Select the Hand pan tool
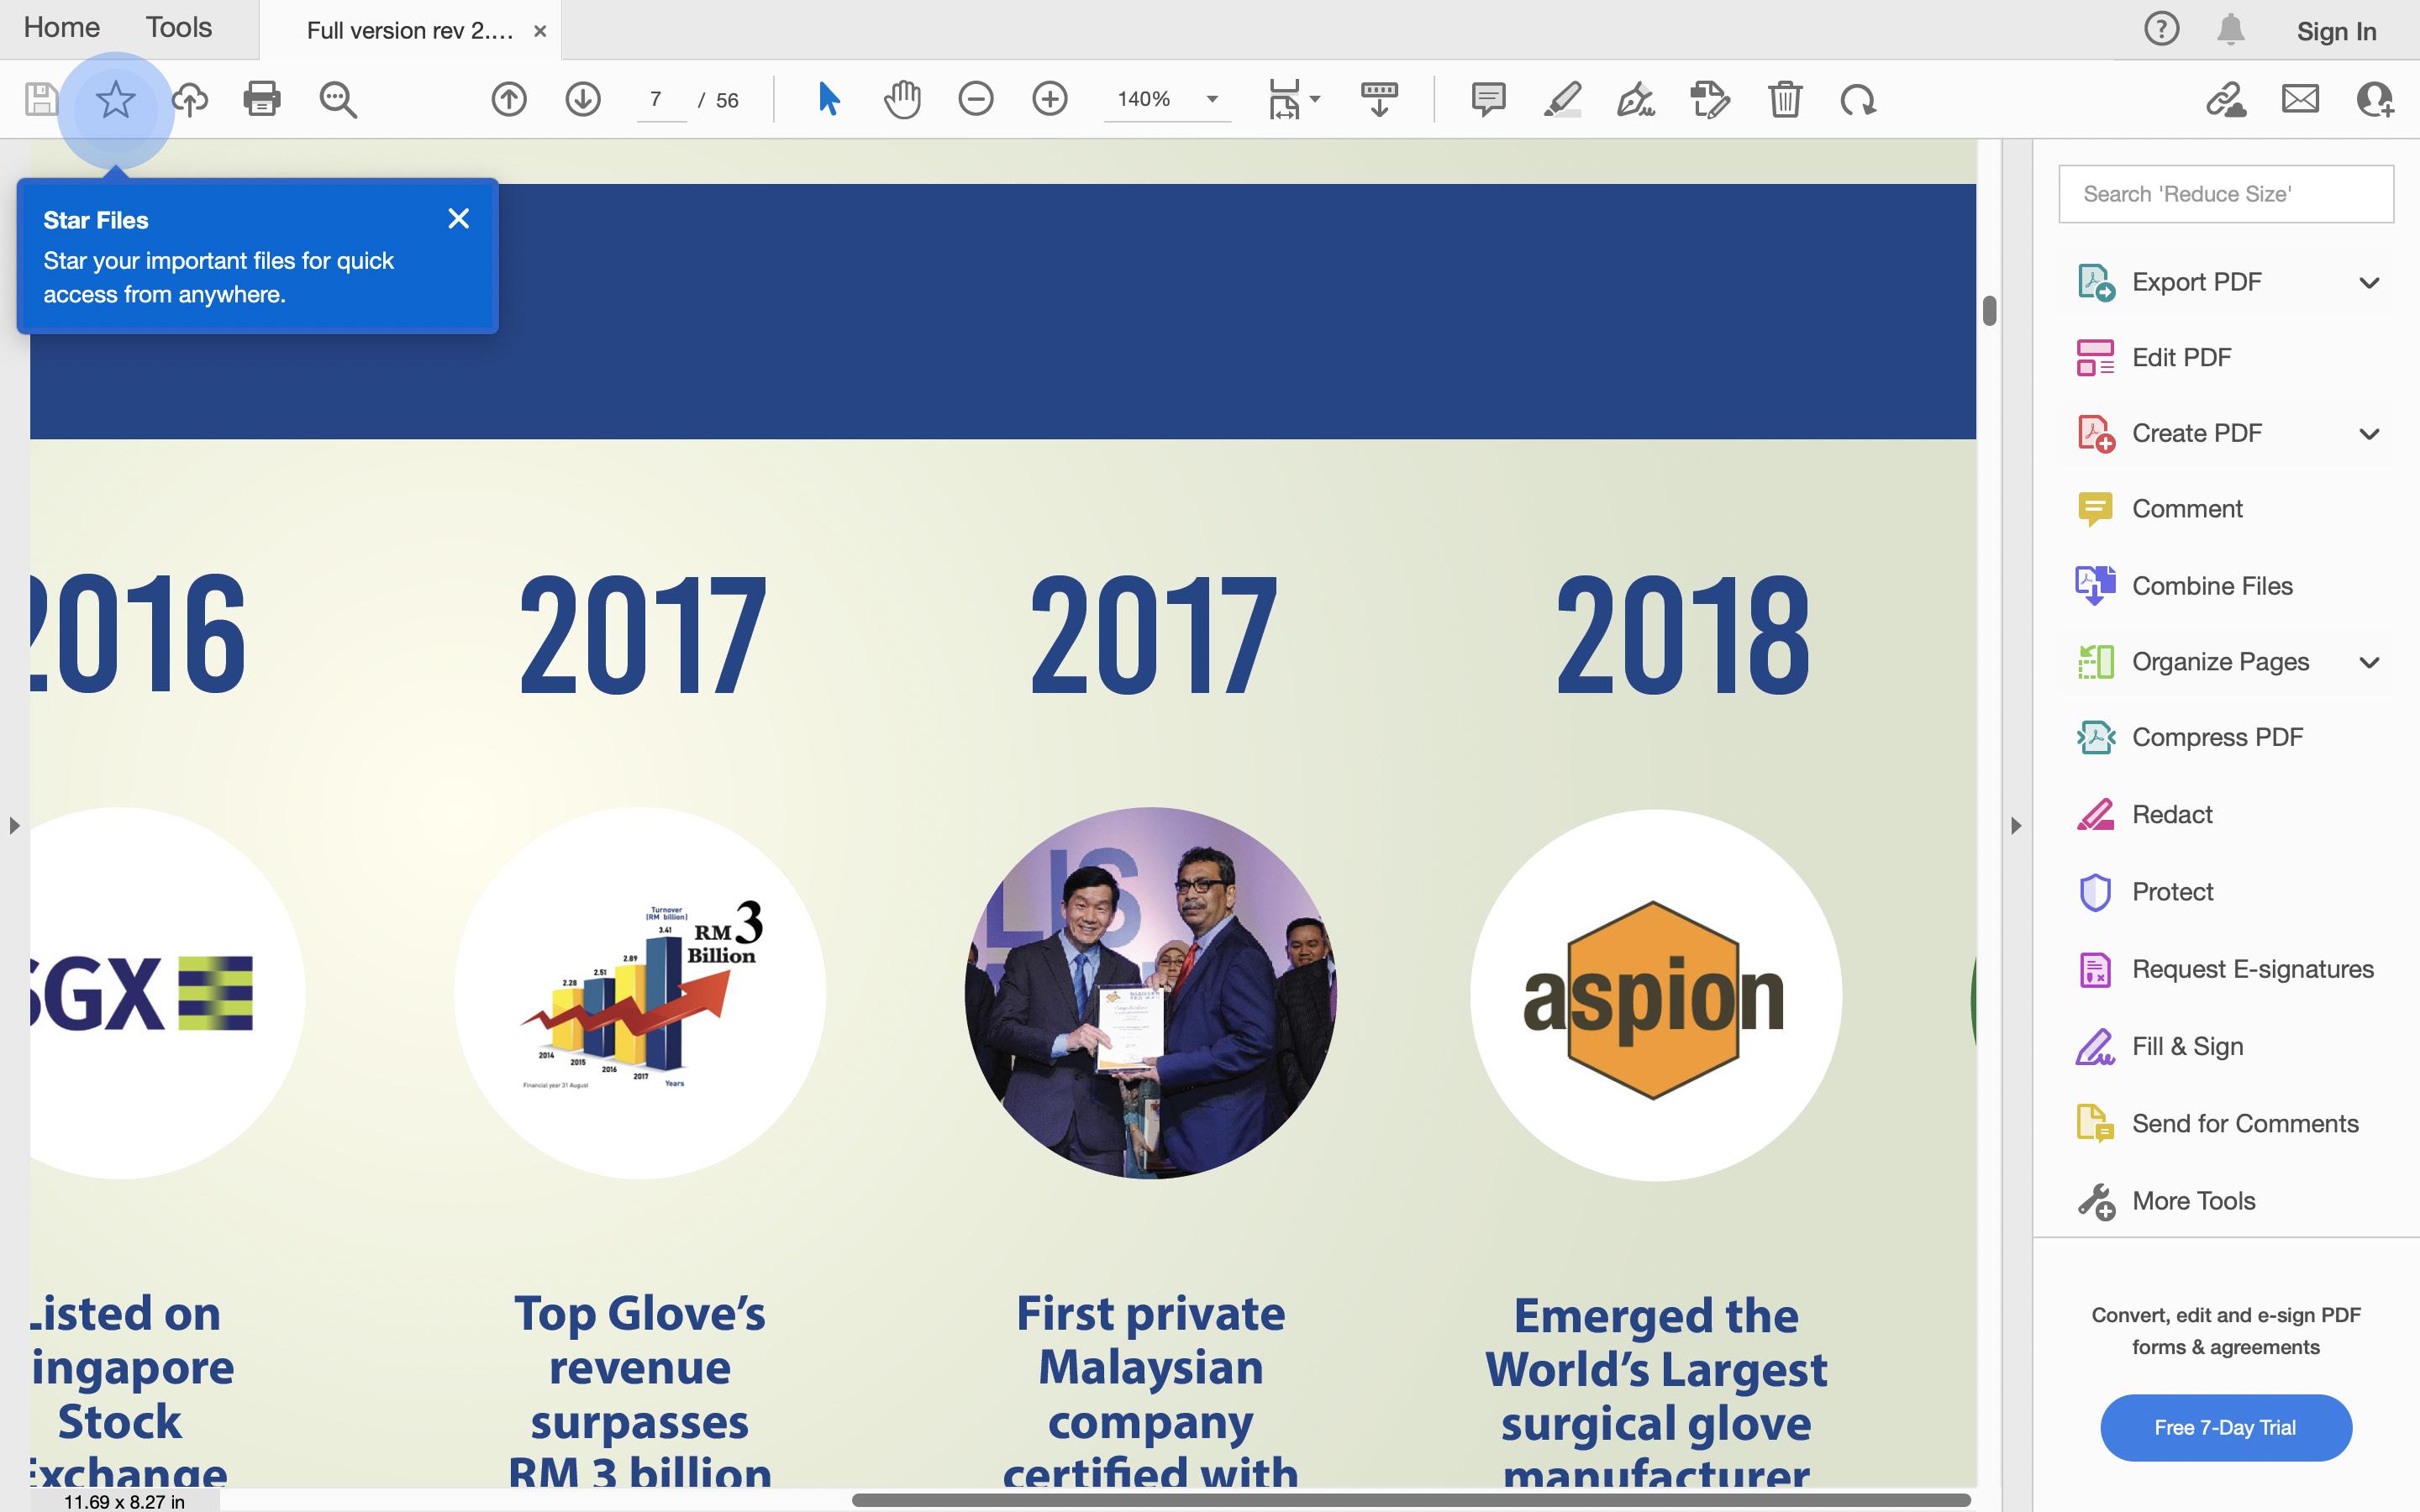The height and width of the screenshot is (1512, 2420). 901,99
